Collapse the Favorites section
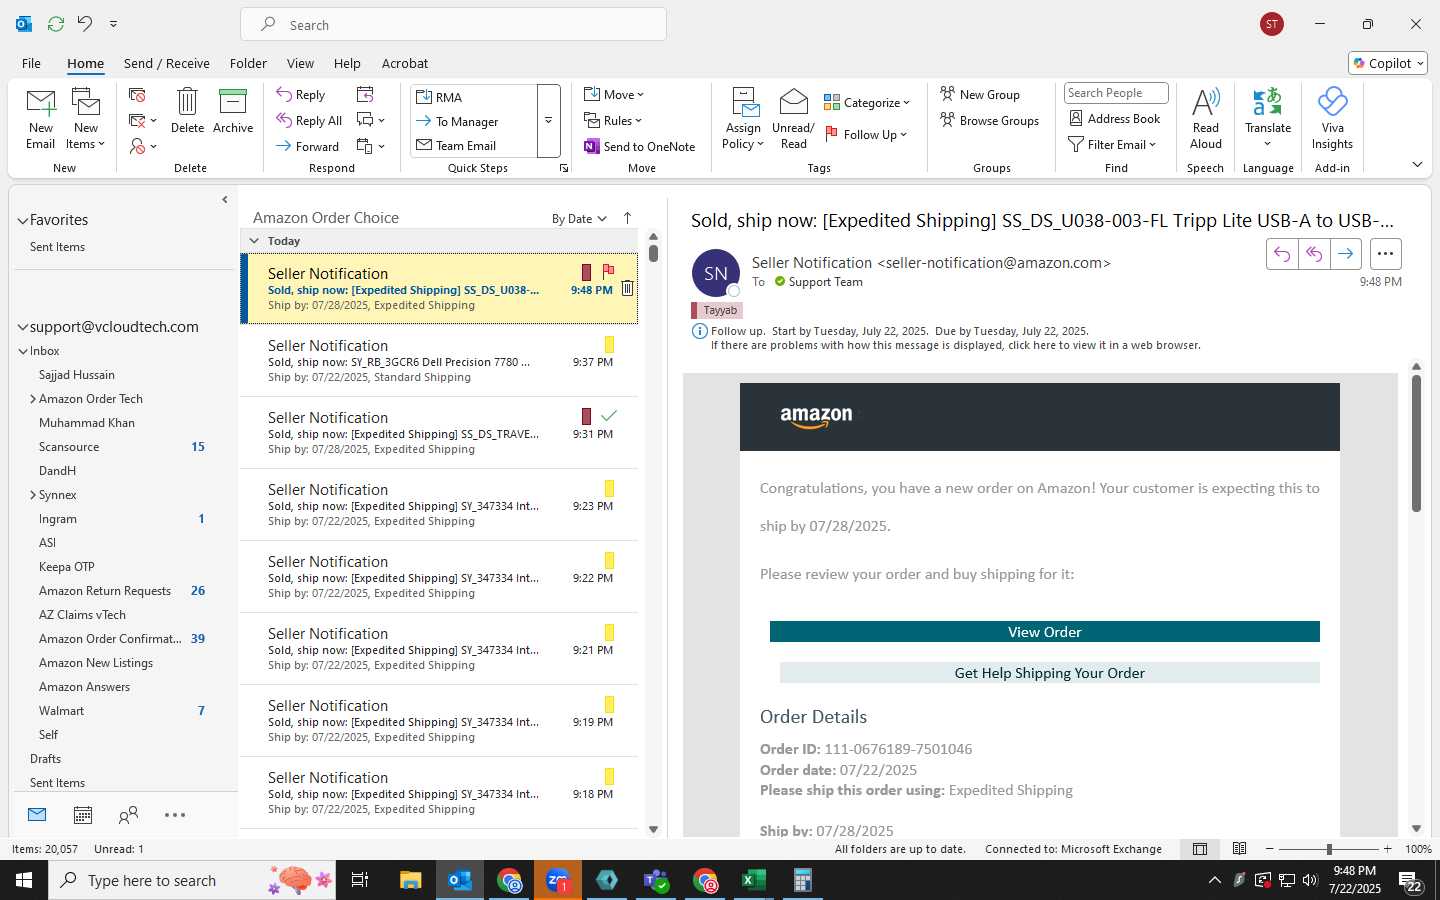This screenshot has width=1440, height=900. [x=22, y=220]
